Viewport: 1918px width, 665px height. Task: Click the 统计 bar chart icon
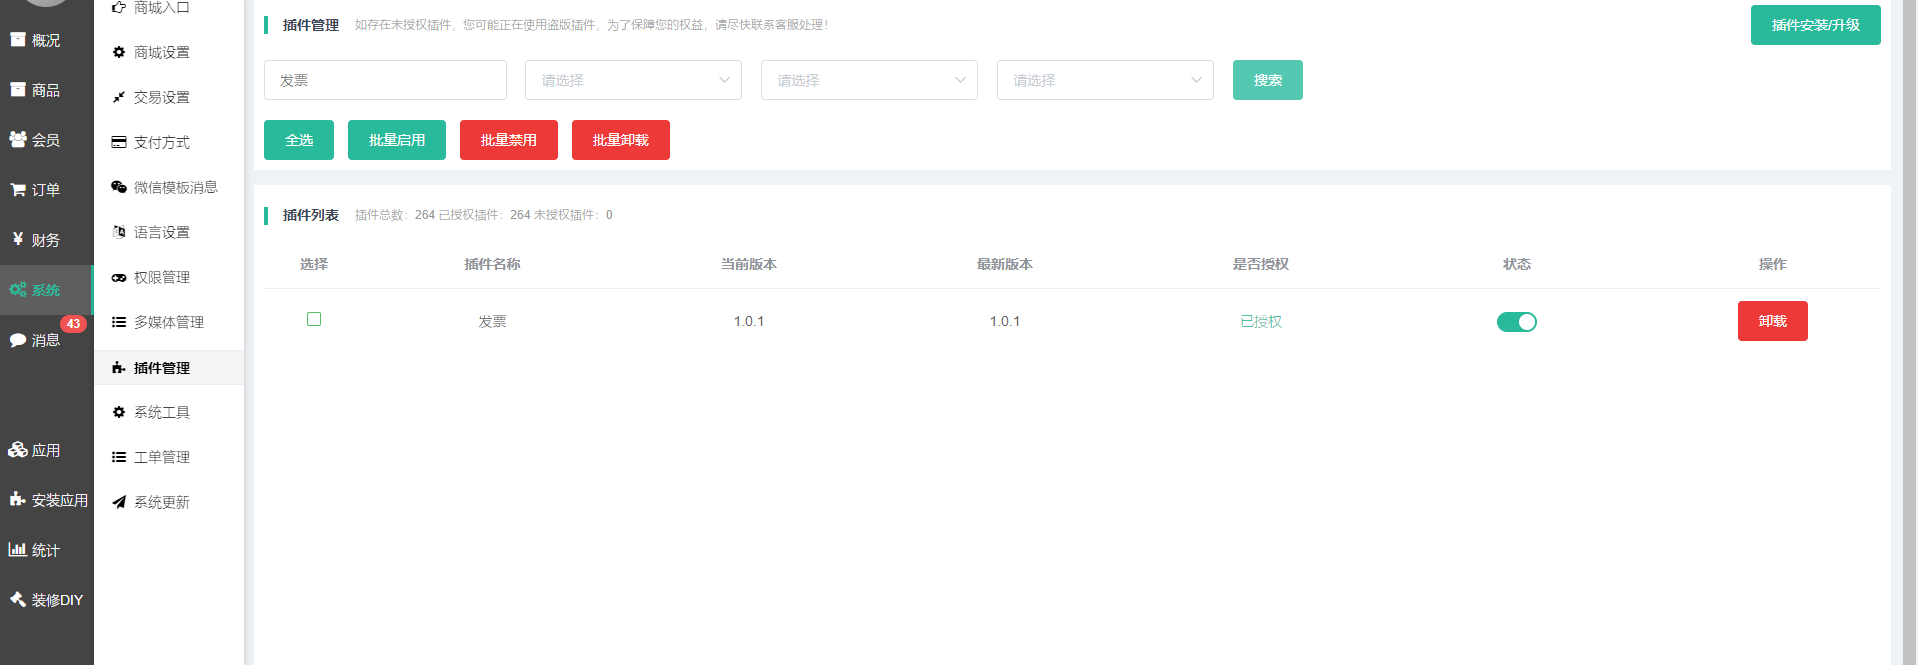pos(18,550)
